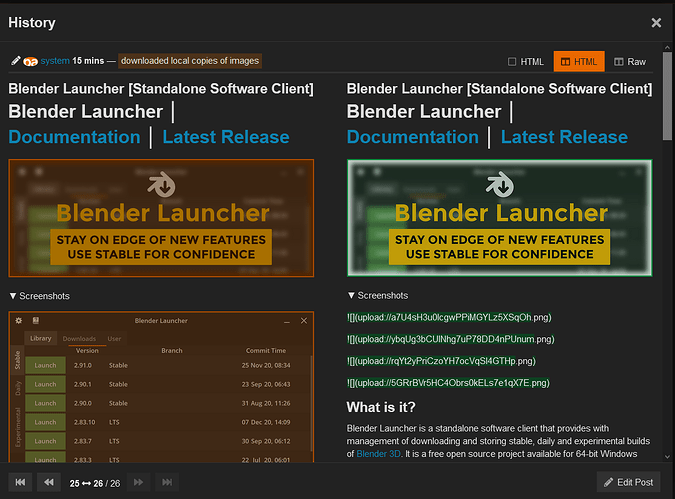Switch to the Raw diff view
The width and height of the screenshot is (675, 499).
(630, 62)
